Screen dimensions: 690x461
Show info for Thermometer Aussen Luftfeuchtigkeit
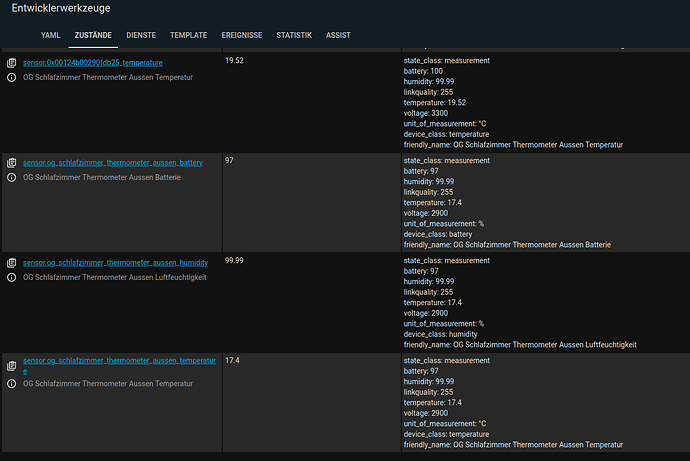(x=12, y=277)
